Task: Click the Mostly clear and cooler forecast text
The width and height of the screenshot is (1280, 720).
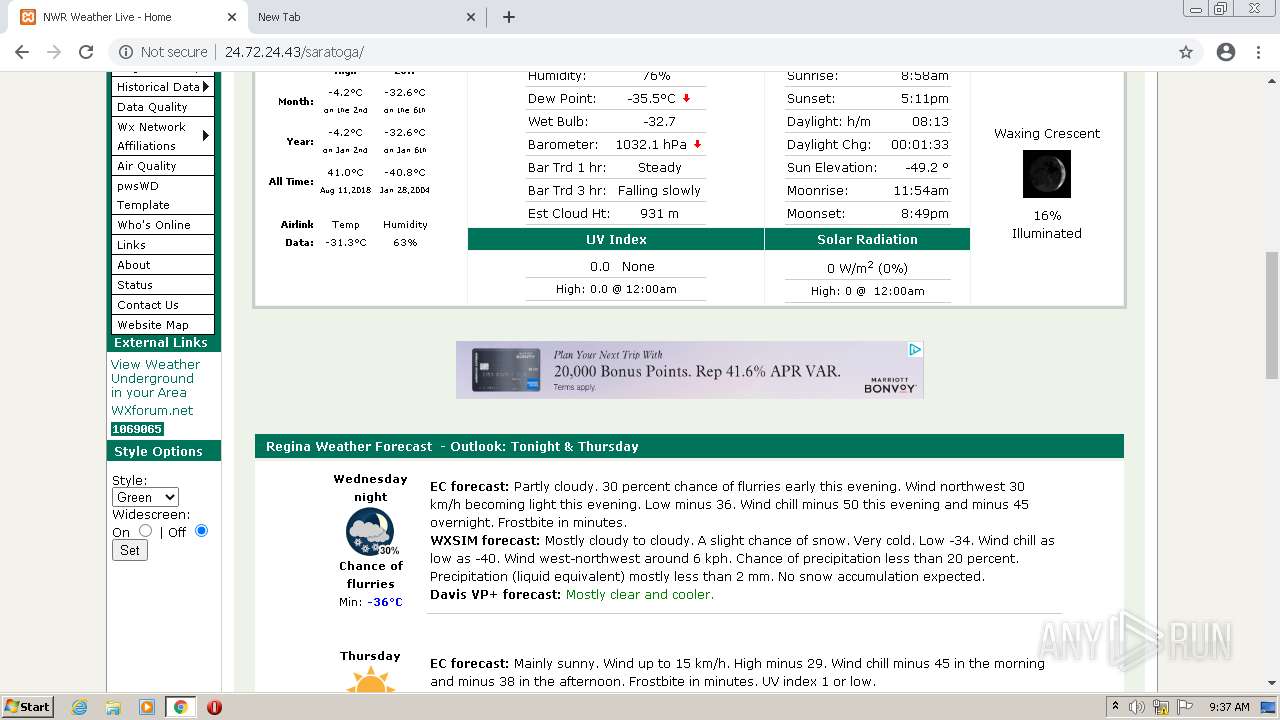Action: pos(640,595)
